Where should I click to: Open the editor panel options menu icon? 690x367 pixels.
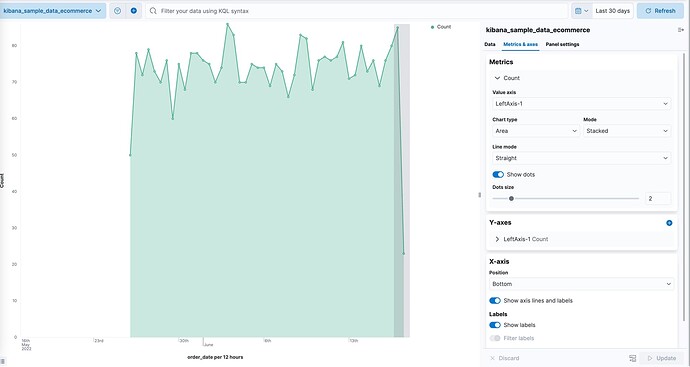coord(681,30)
